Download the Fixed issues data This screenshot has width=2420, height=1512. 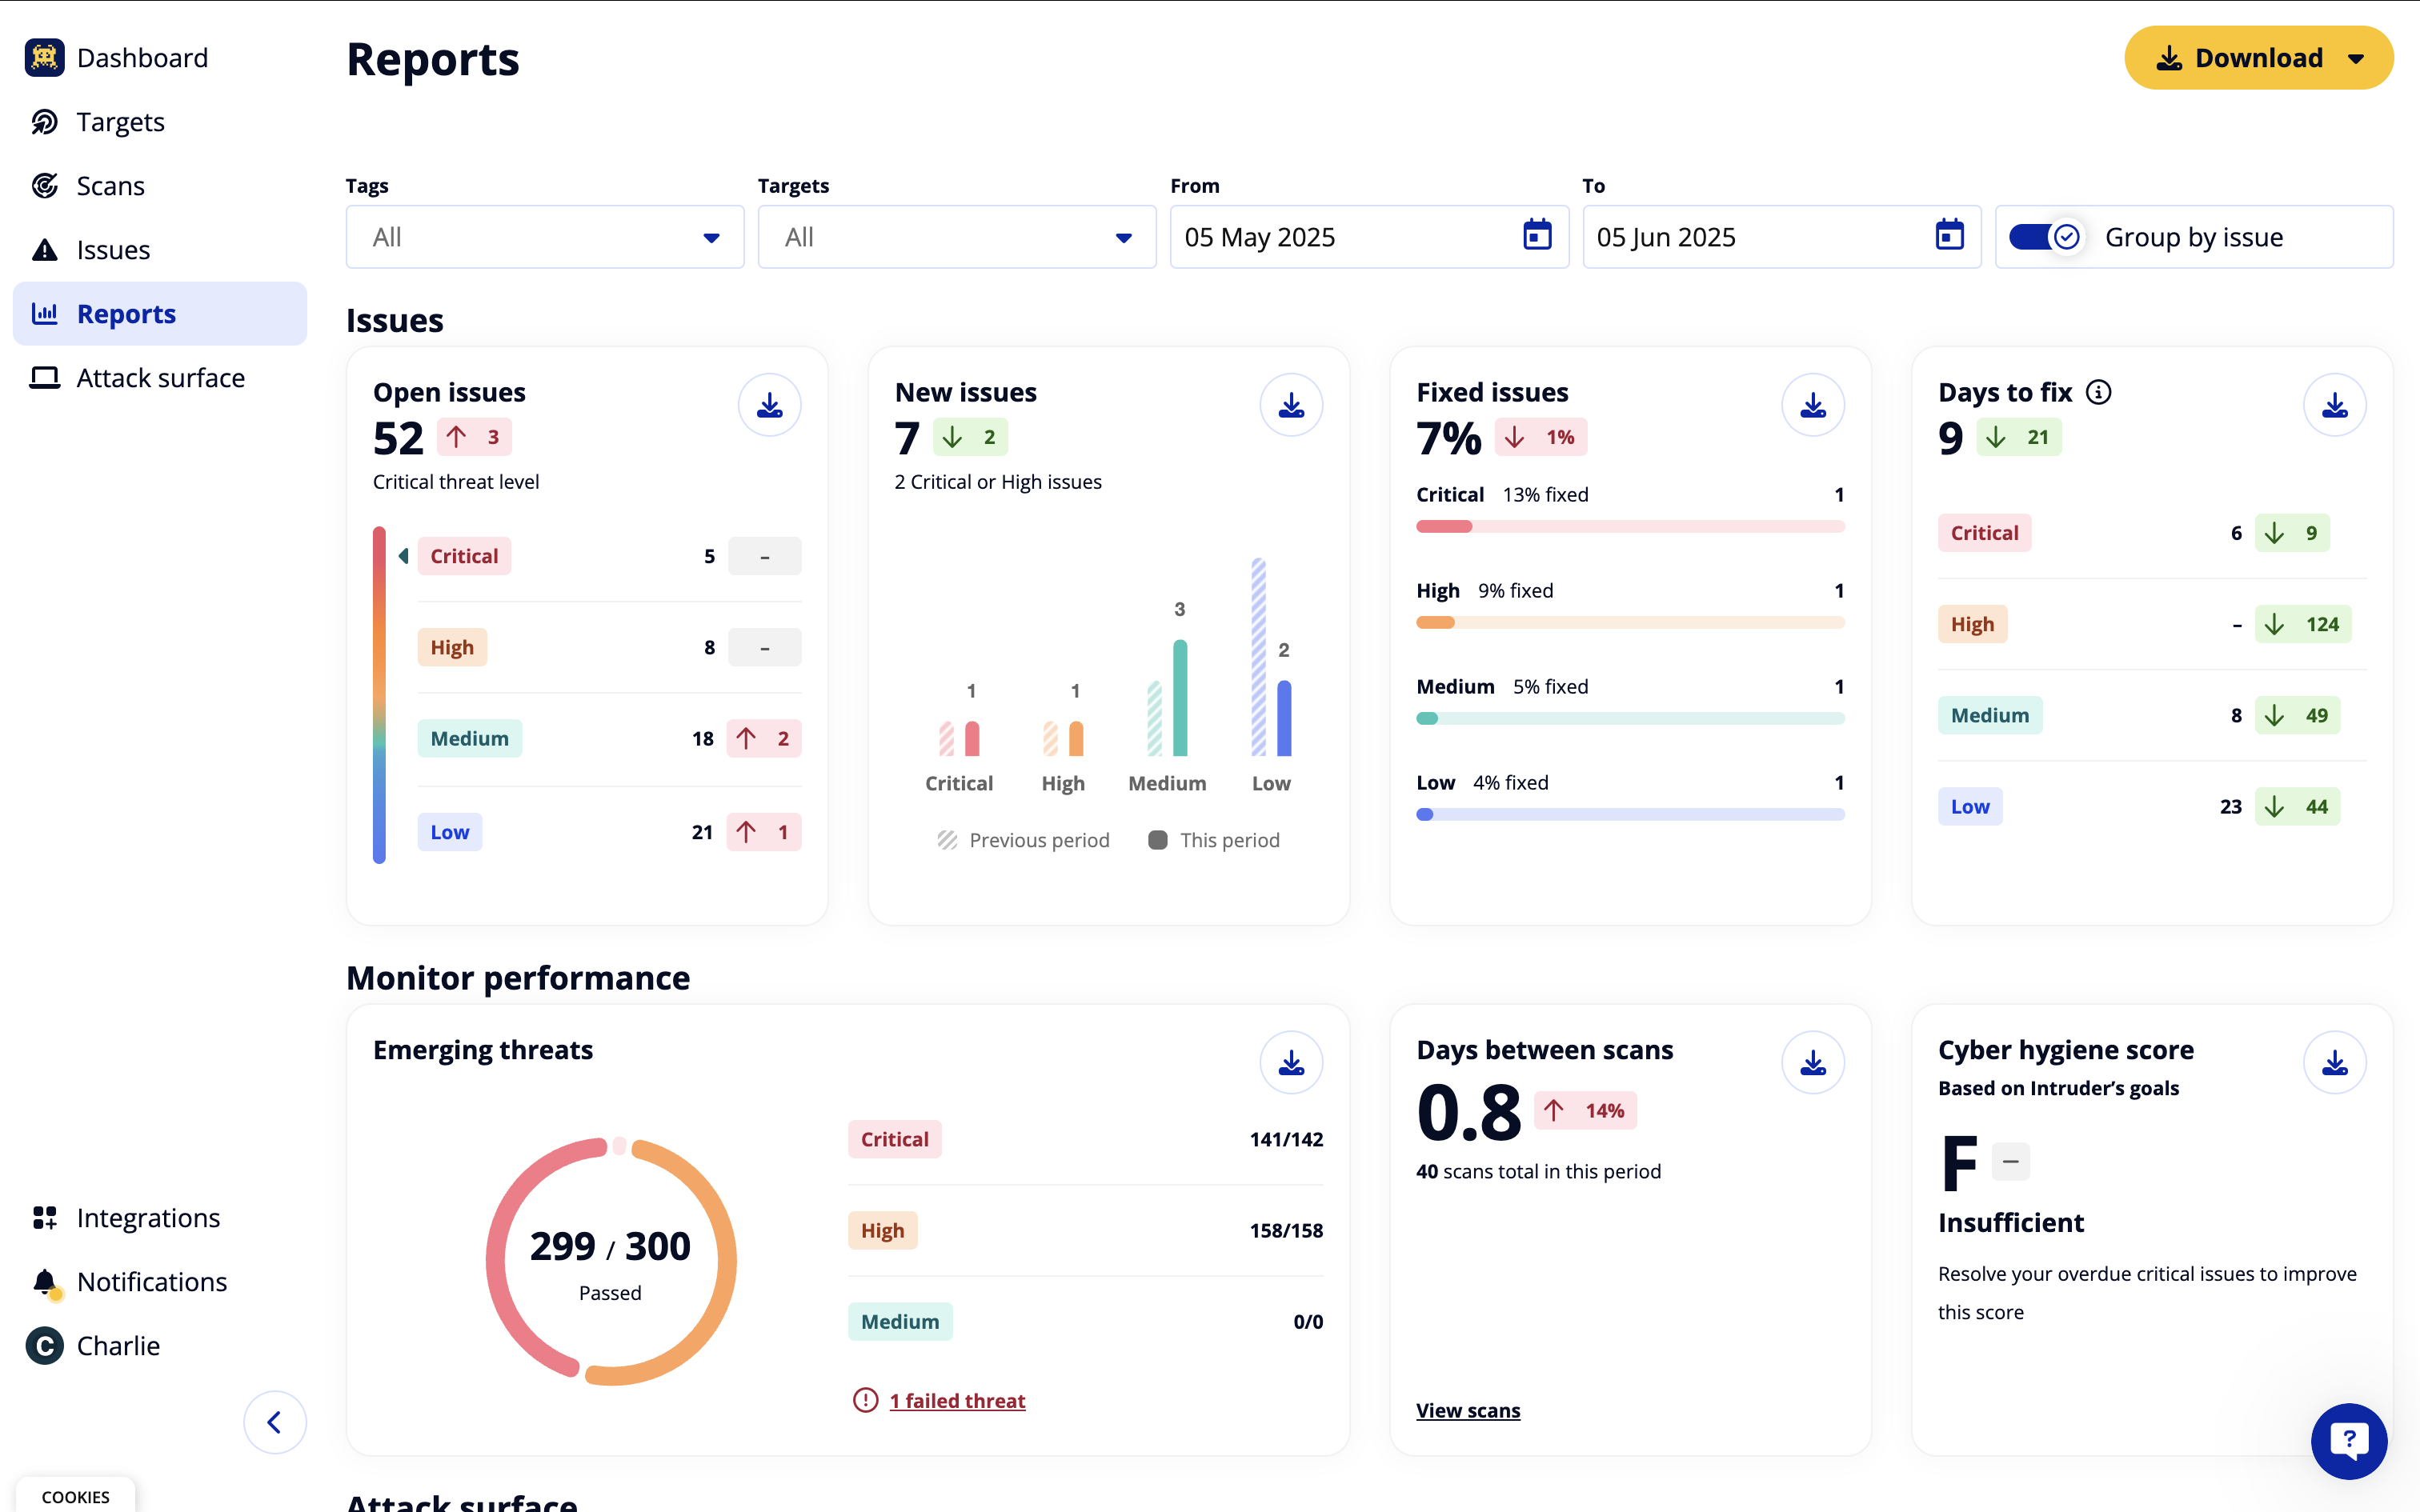click(1812, 405)
